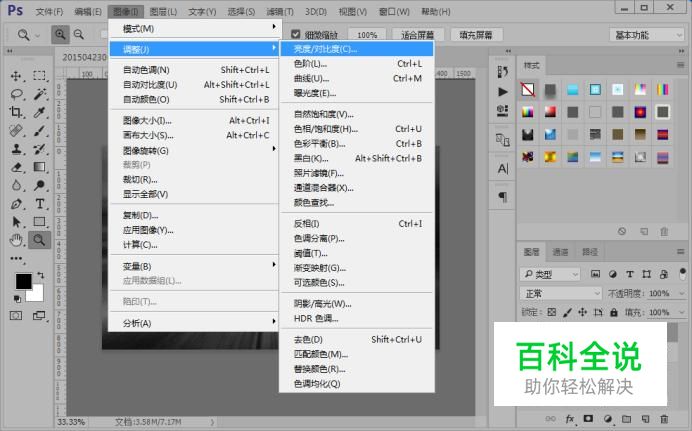
Task: Click 填充屏幕 button
Action: [475, 35]
